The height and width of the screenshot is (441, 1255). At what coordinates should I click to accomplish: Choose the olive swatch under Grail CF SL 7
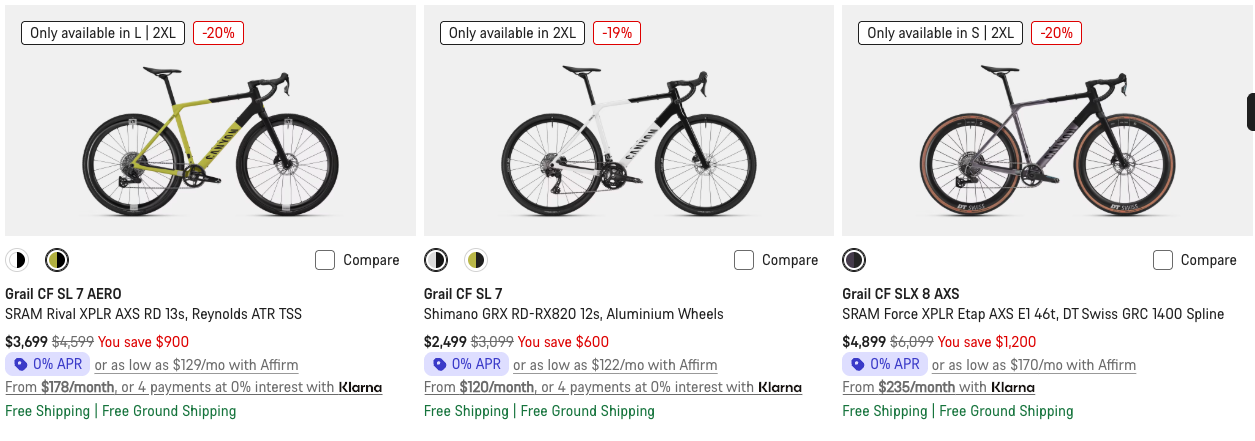[476, 260]
